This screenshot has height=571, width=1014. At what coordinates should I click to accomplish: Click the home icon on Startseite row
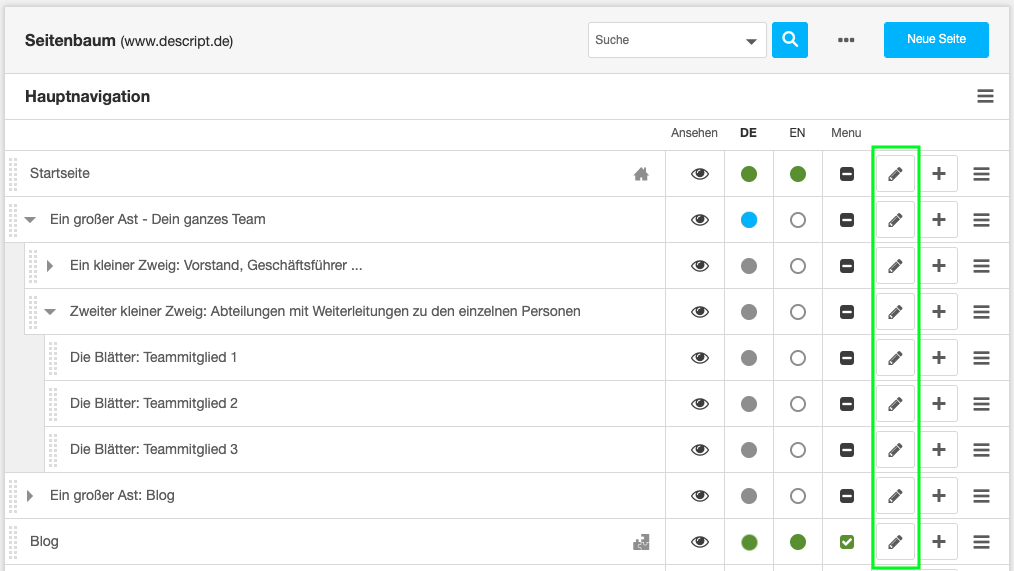coord(641,174)
